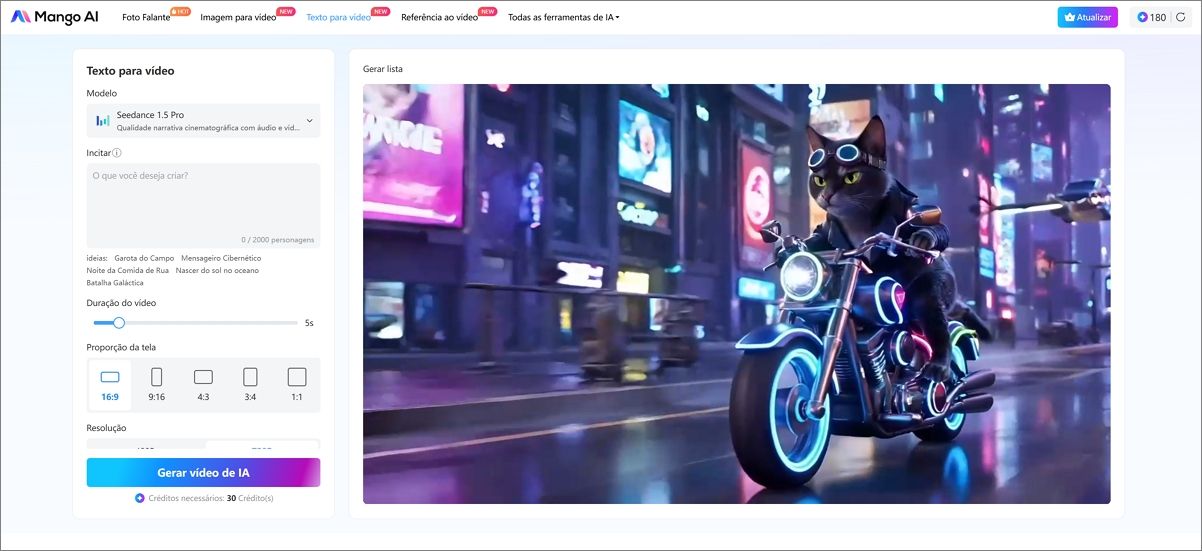Click the info icon beside Incitar
This screenshot has height=551, width=1202.
(x=117, y=153)
